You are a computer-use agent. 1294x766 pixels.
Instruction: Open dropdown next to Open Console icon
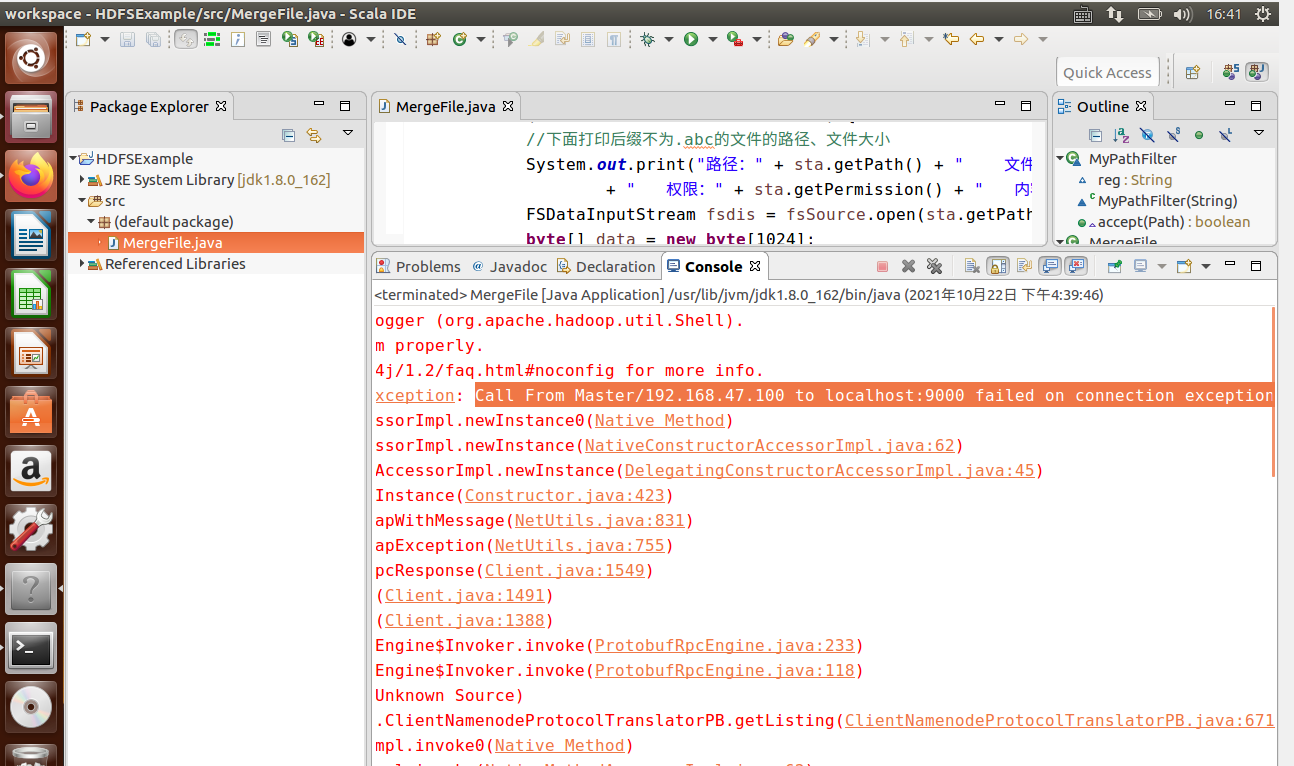pos(1206,266)
